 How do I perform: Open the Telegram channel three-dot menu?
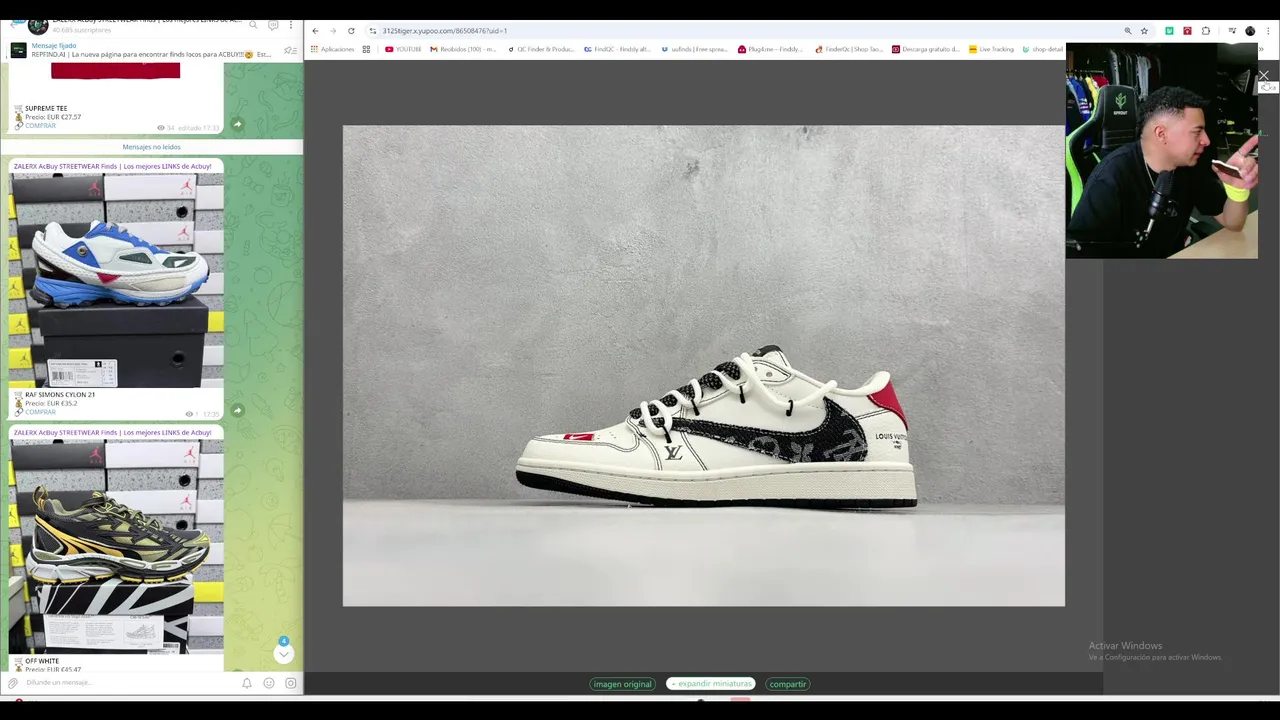[291, 25]
